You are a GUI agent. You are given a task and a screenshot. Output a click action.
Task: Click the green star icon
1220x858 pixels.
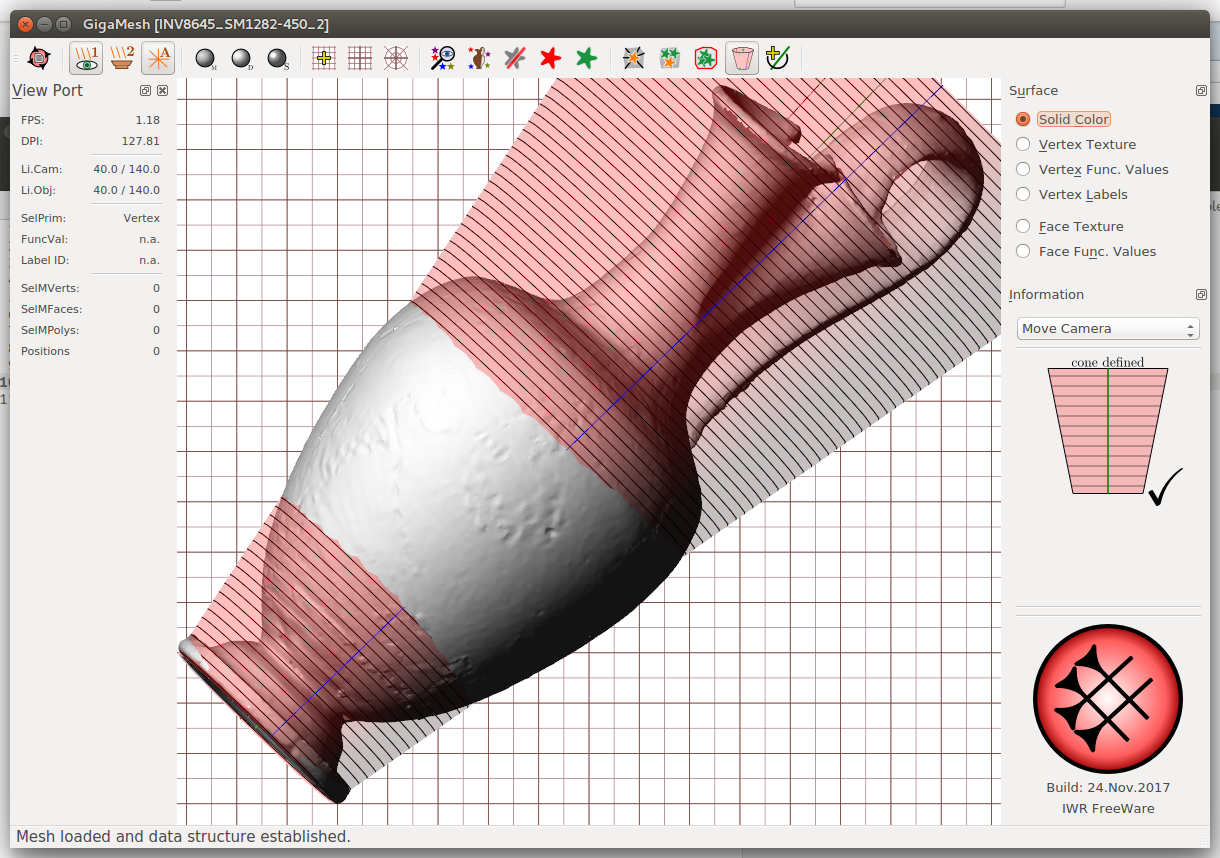(587, 59)
